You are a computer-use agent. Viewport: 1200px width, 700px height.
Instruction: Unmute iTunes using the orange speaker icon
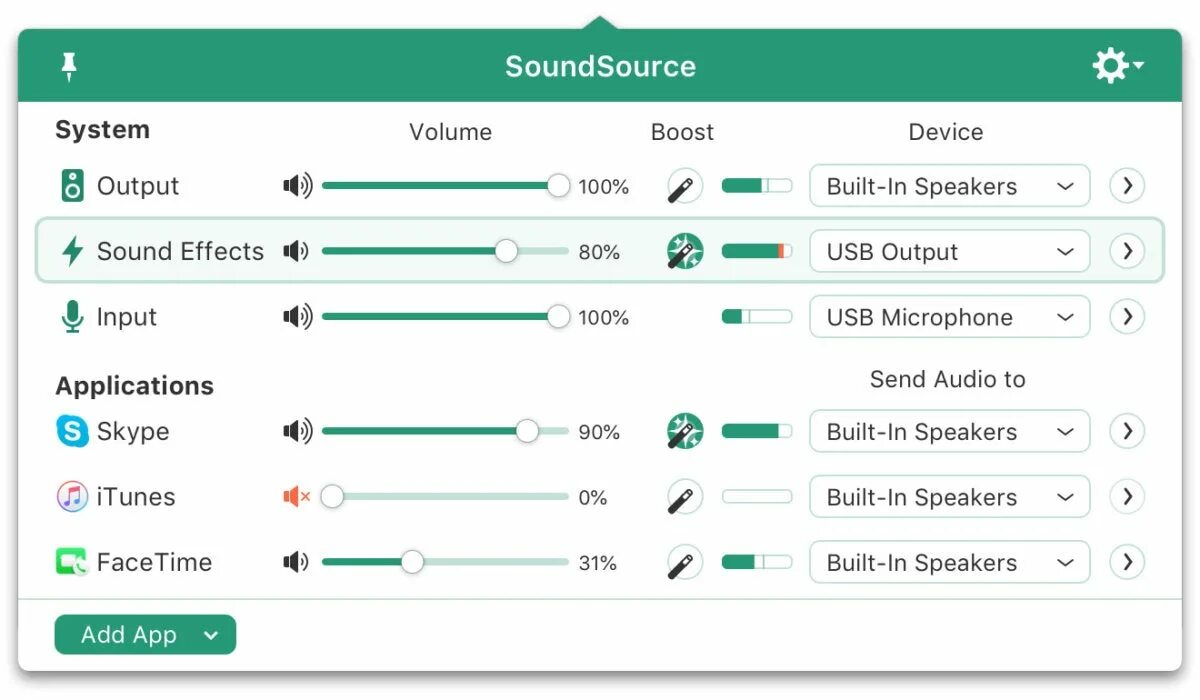point(297,497)
